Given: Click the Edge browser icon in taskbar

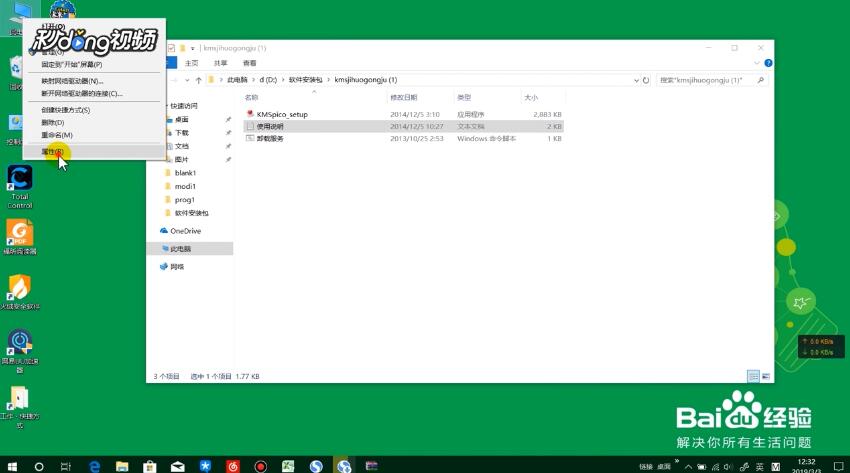Looking at the screenshot, I should [95, 466].
